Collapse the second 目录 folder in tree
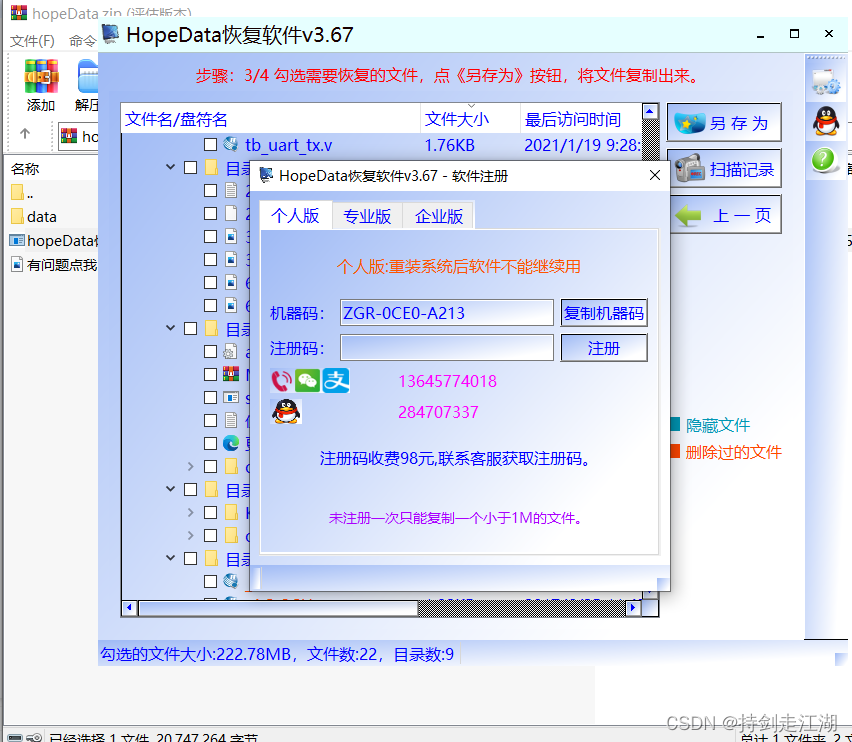The image size is (852, 742). pos(170,328)
